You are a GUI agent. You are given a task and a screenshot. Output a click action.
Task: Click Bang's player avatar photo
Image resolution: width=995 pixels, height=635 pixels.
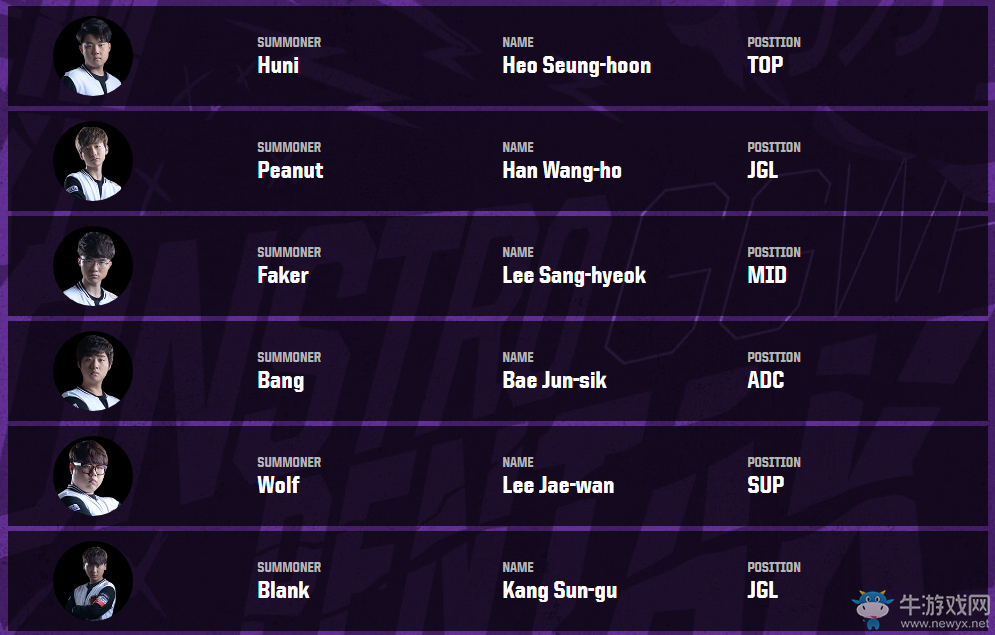pyautogui.click(x=93, y=372)
